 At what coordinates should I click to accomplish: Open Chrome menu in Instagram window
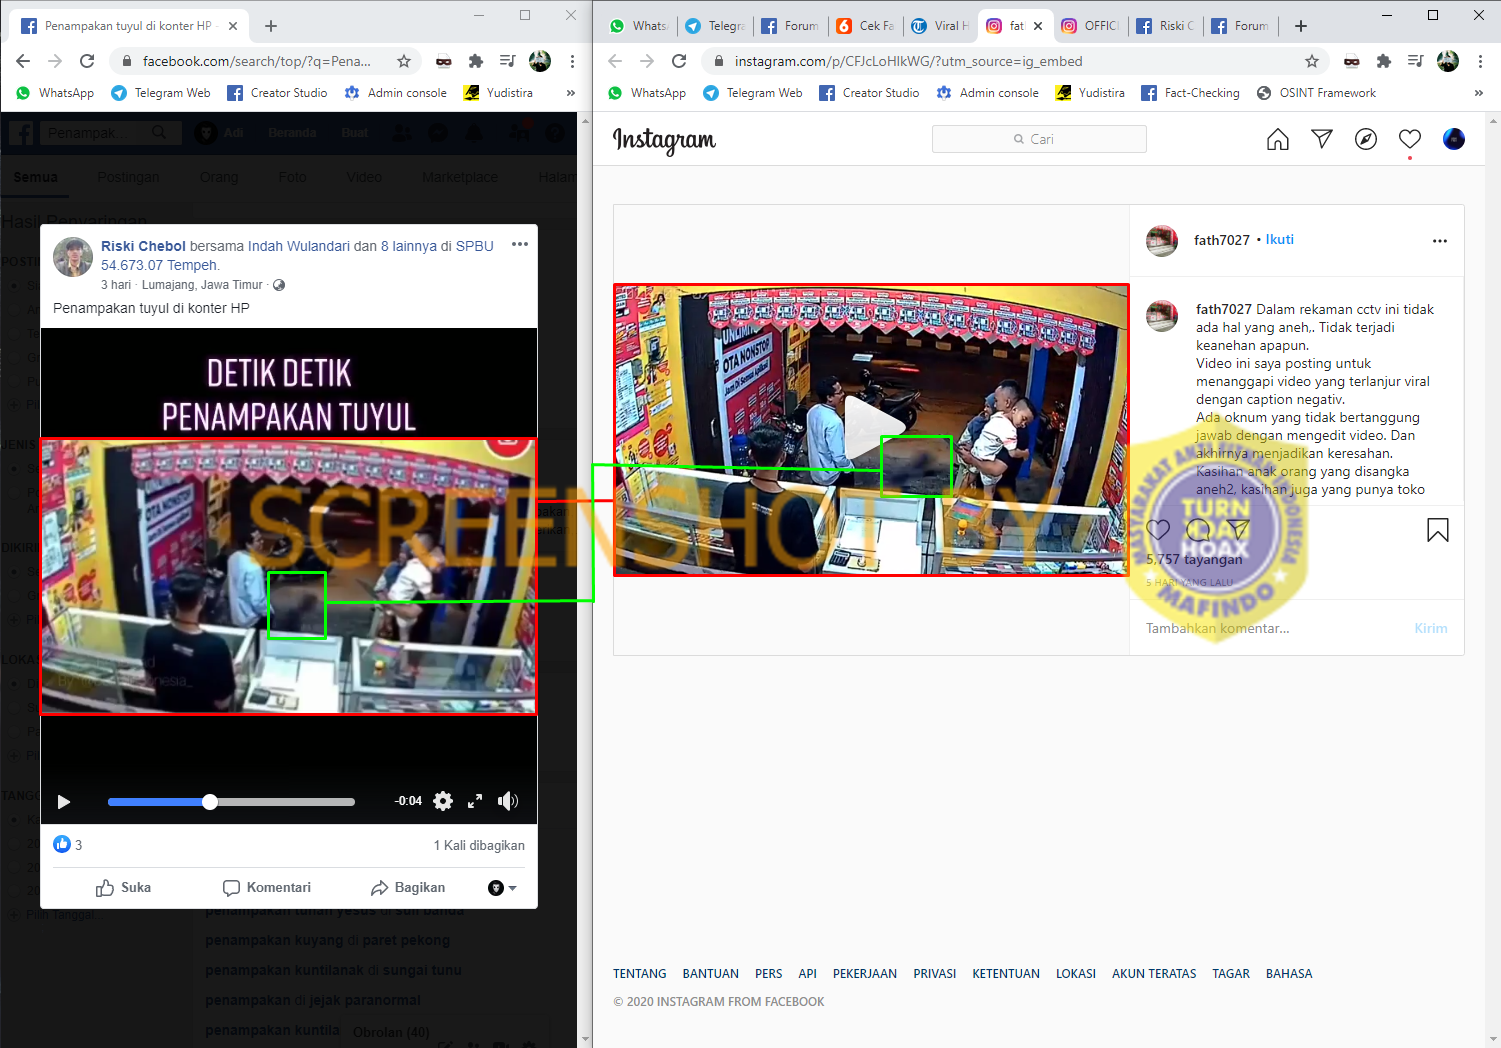click(1480, 61)
